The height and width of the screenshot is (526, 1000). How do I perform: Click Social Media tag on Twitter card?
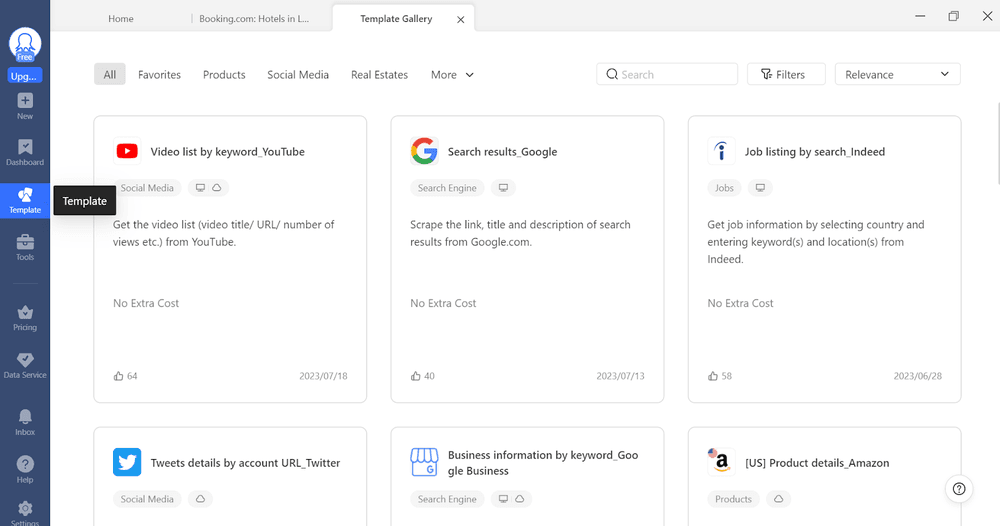coord(147,499)
